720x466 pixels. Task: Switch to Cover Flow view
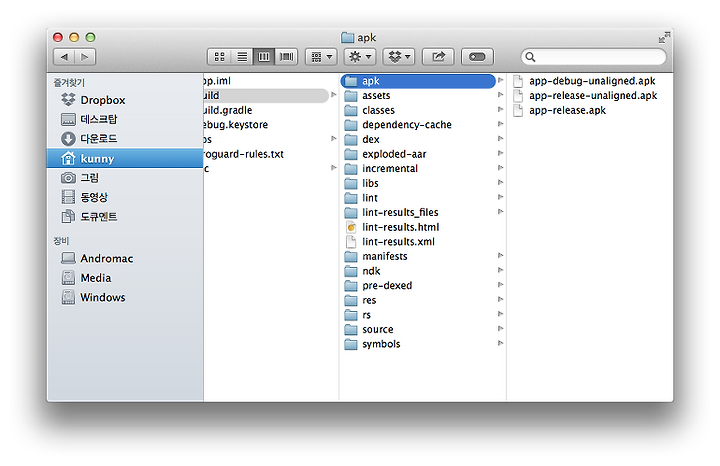click(287, 57)
